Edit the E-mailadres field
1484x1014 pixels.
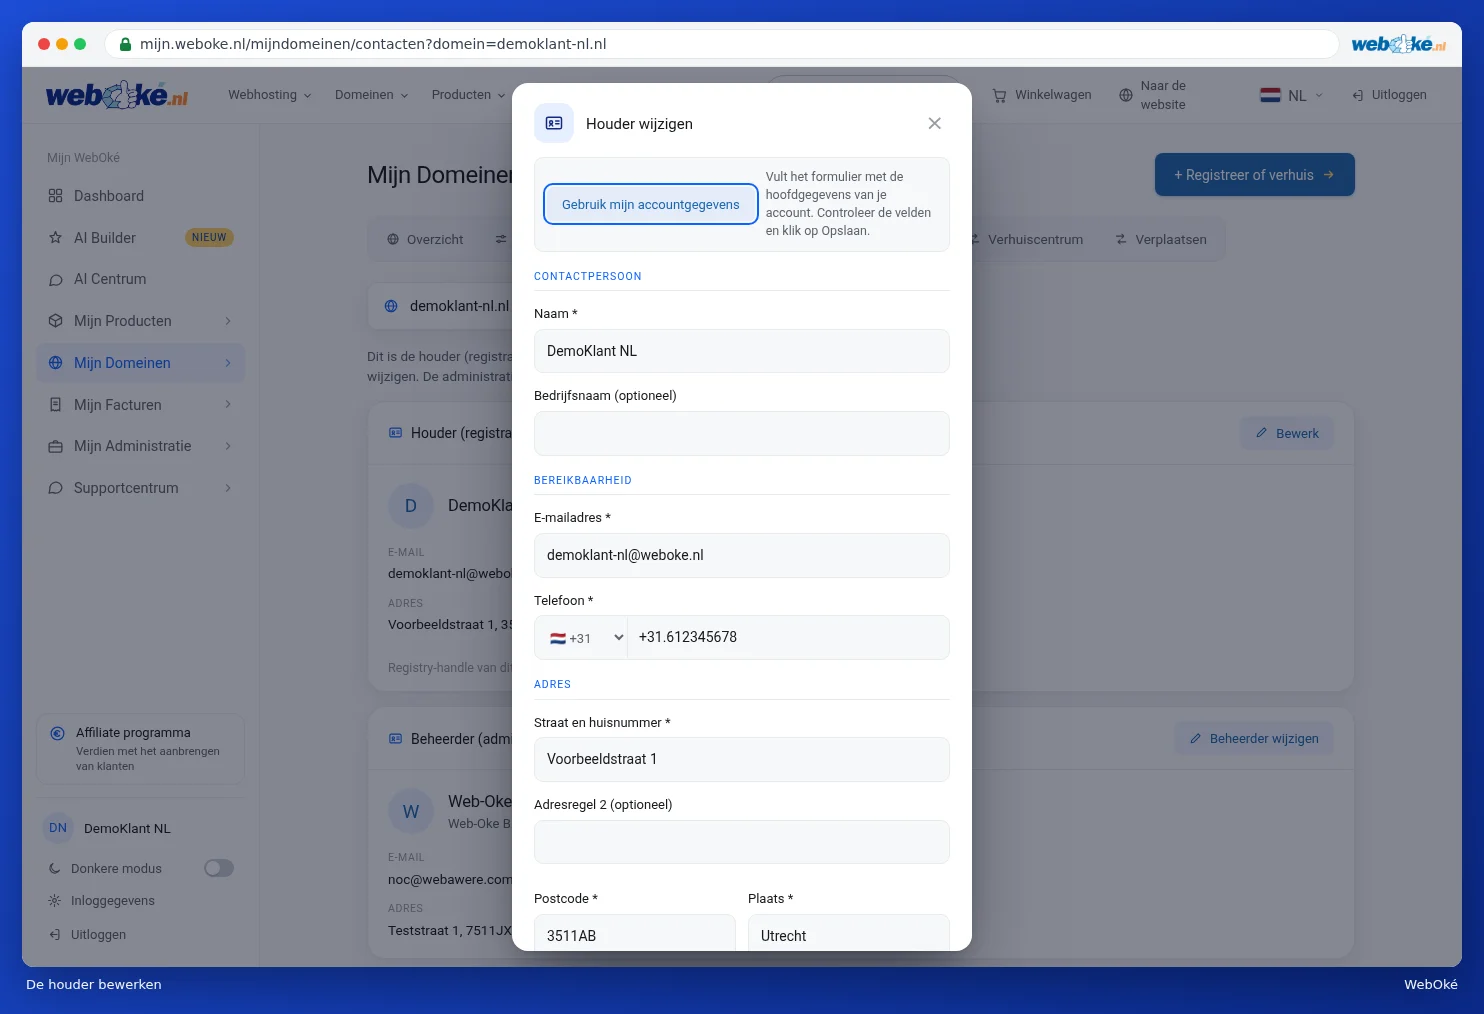point(742,555)
